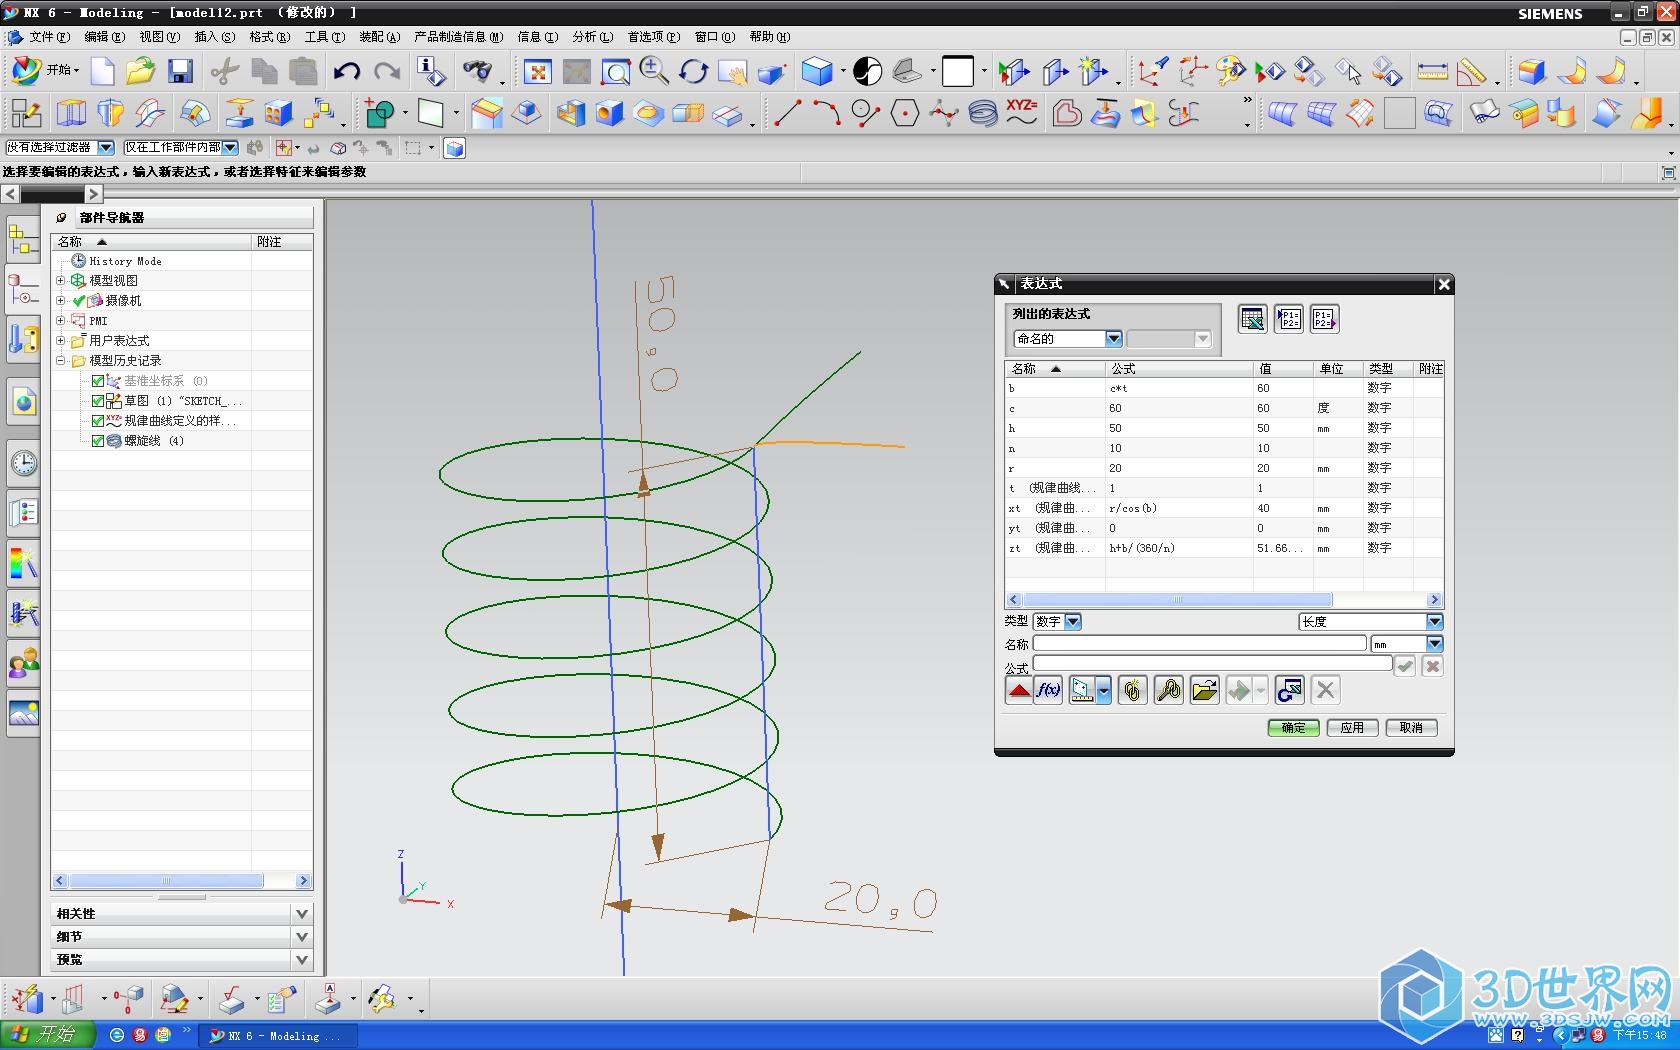1680x1050 pixels.
Task: Expand the 模型视图 tree node
Action: (x=61, y=281)
